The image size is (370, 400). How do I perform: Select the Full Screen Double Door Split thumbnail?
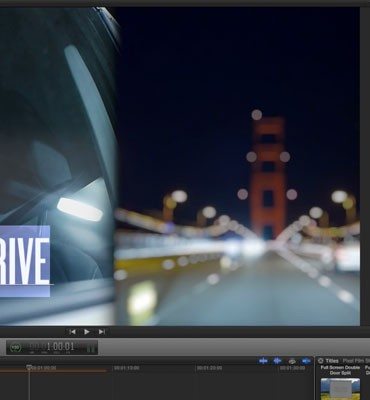[340, 389]
